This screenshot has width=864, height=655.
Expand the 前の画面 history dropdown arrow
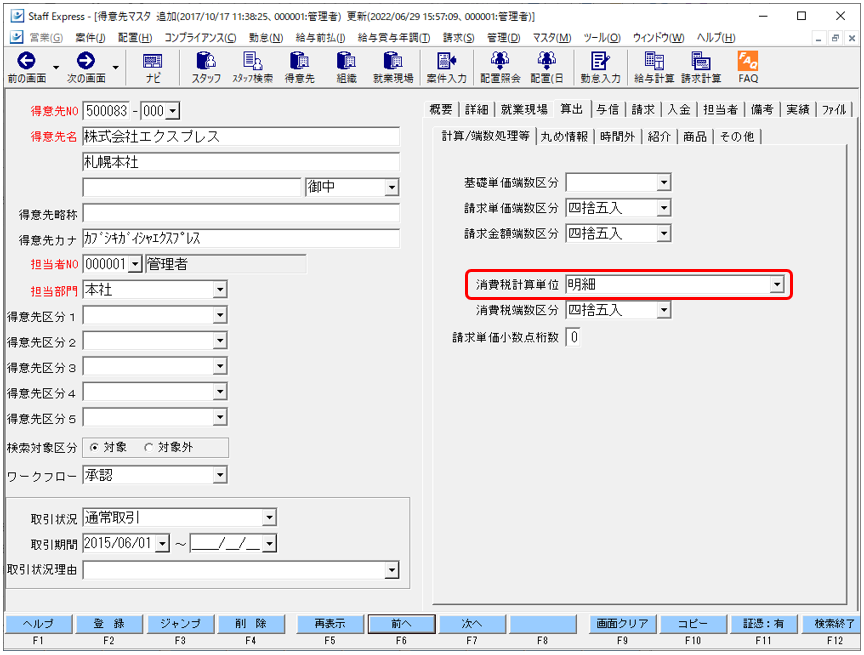(56, 68)
